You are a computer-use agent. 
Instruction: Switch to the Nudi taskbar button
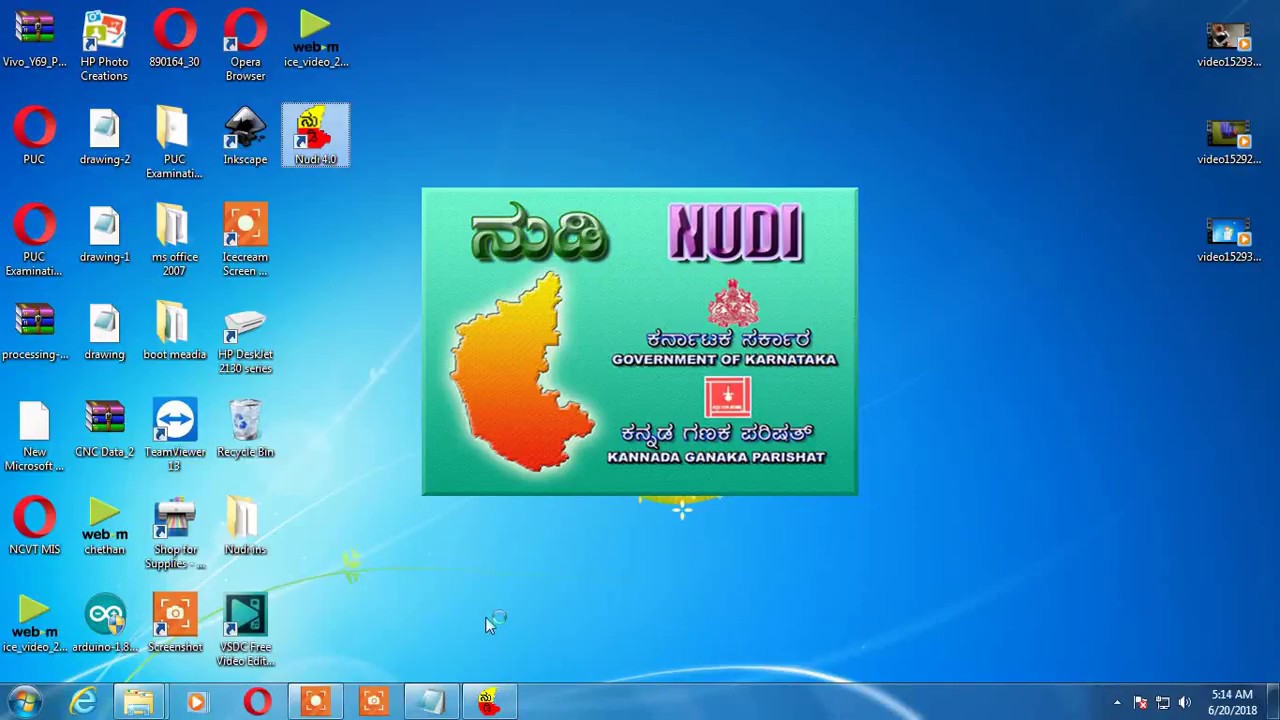coord(489,702)
